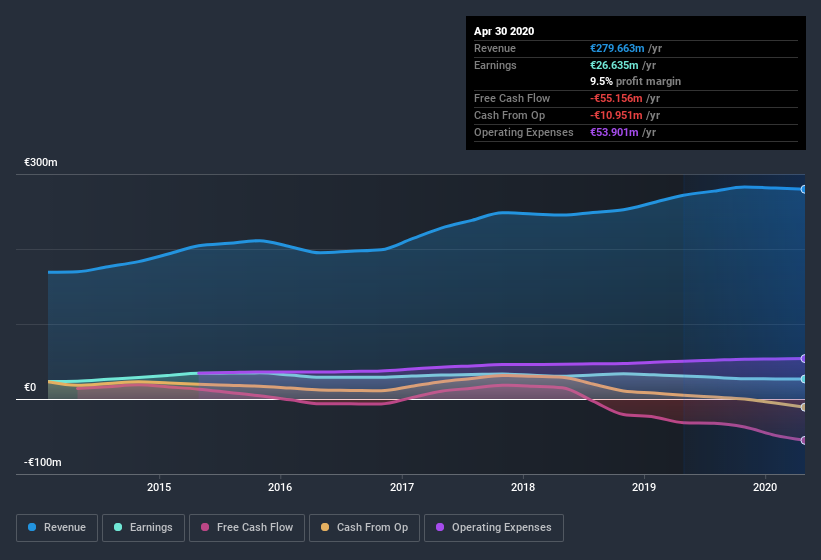
Task: Click the pink Free Cash Flow legend dot
Action: (205, 527)
